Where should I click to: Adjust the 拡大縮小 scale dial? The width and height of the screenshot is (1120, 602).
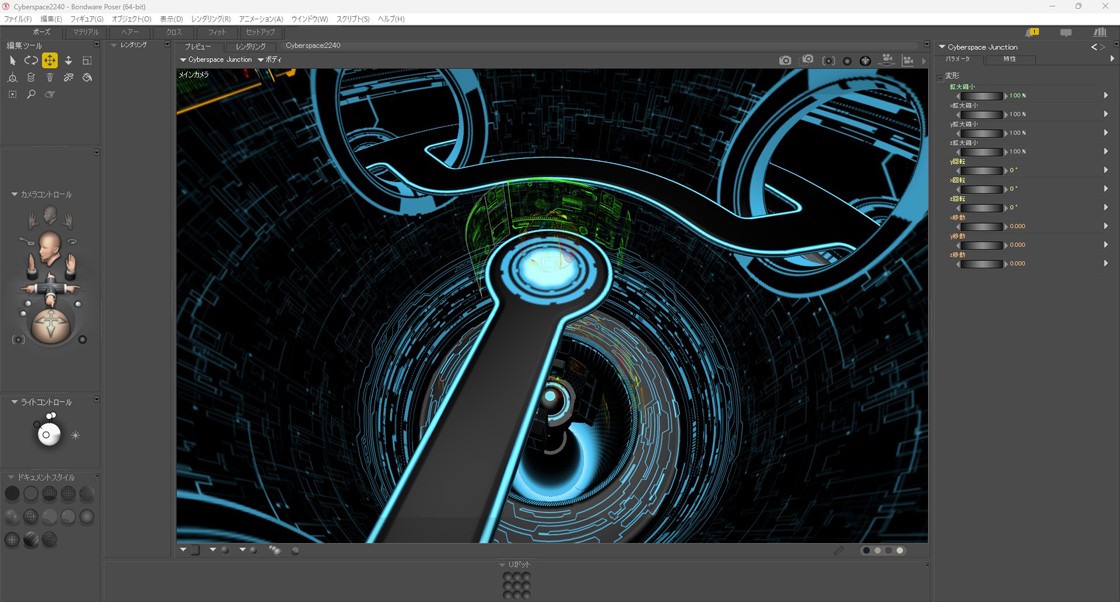[982, 96]
